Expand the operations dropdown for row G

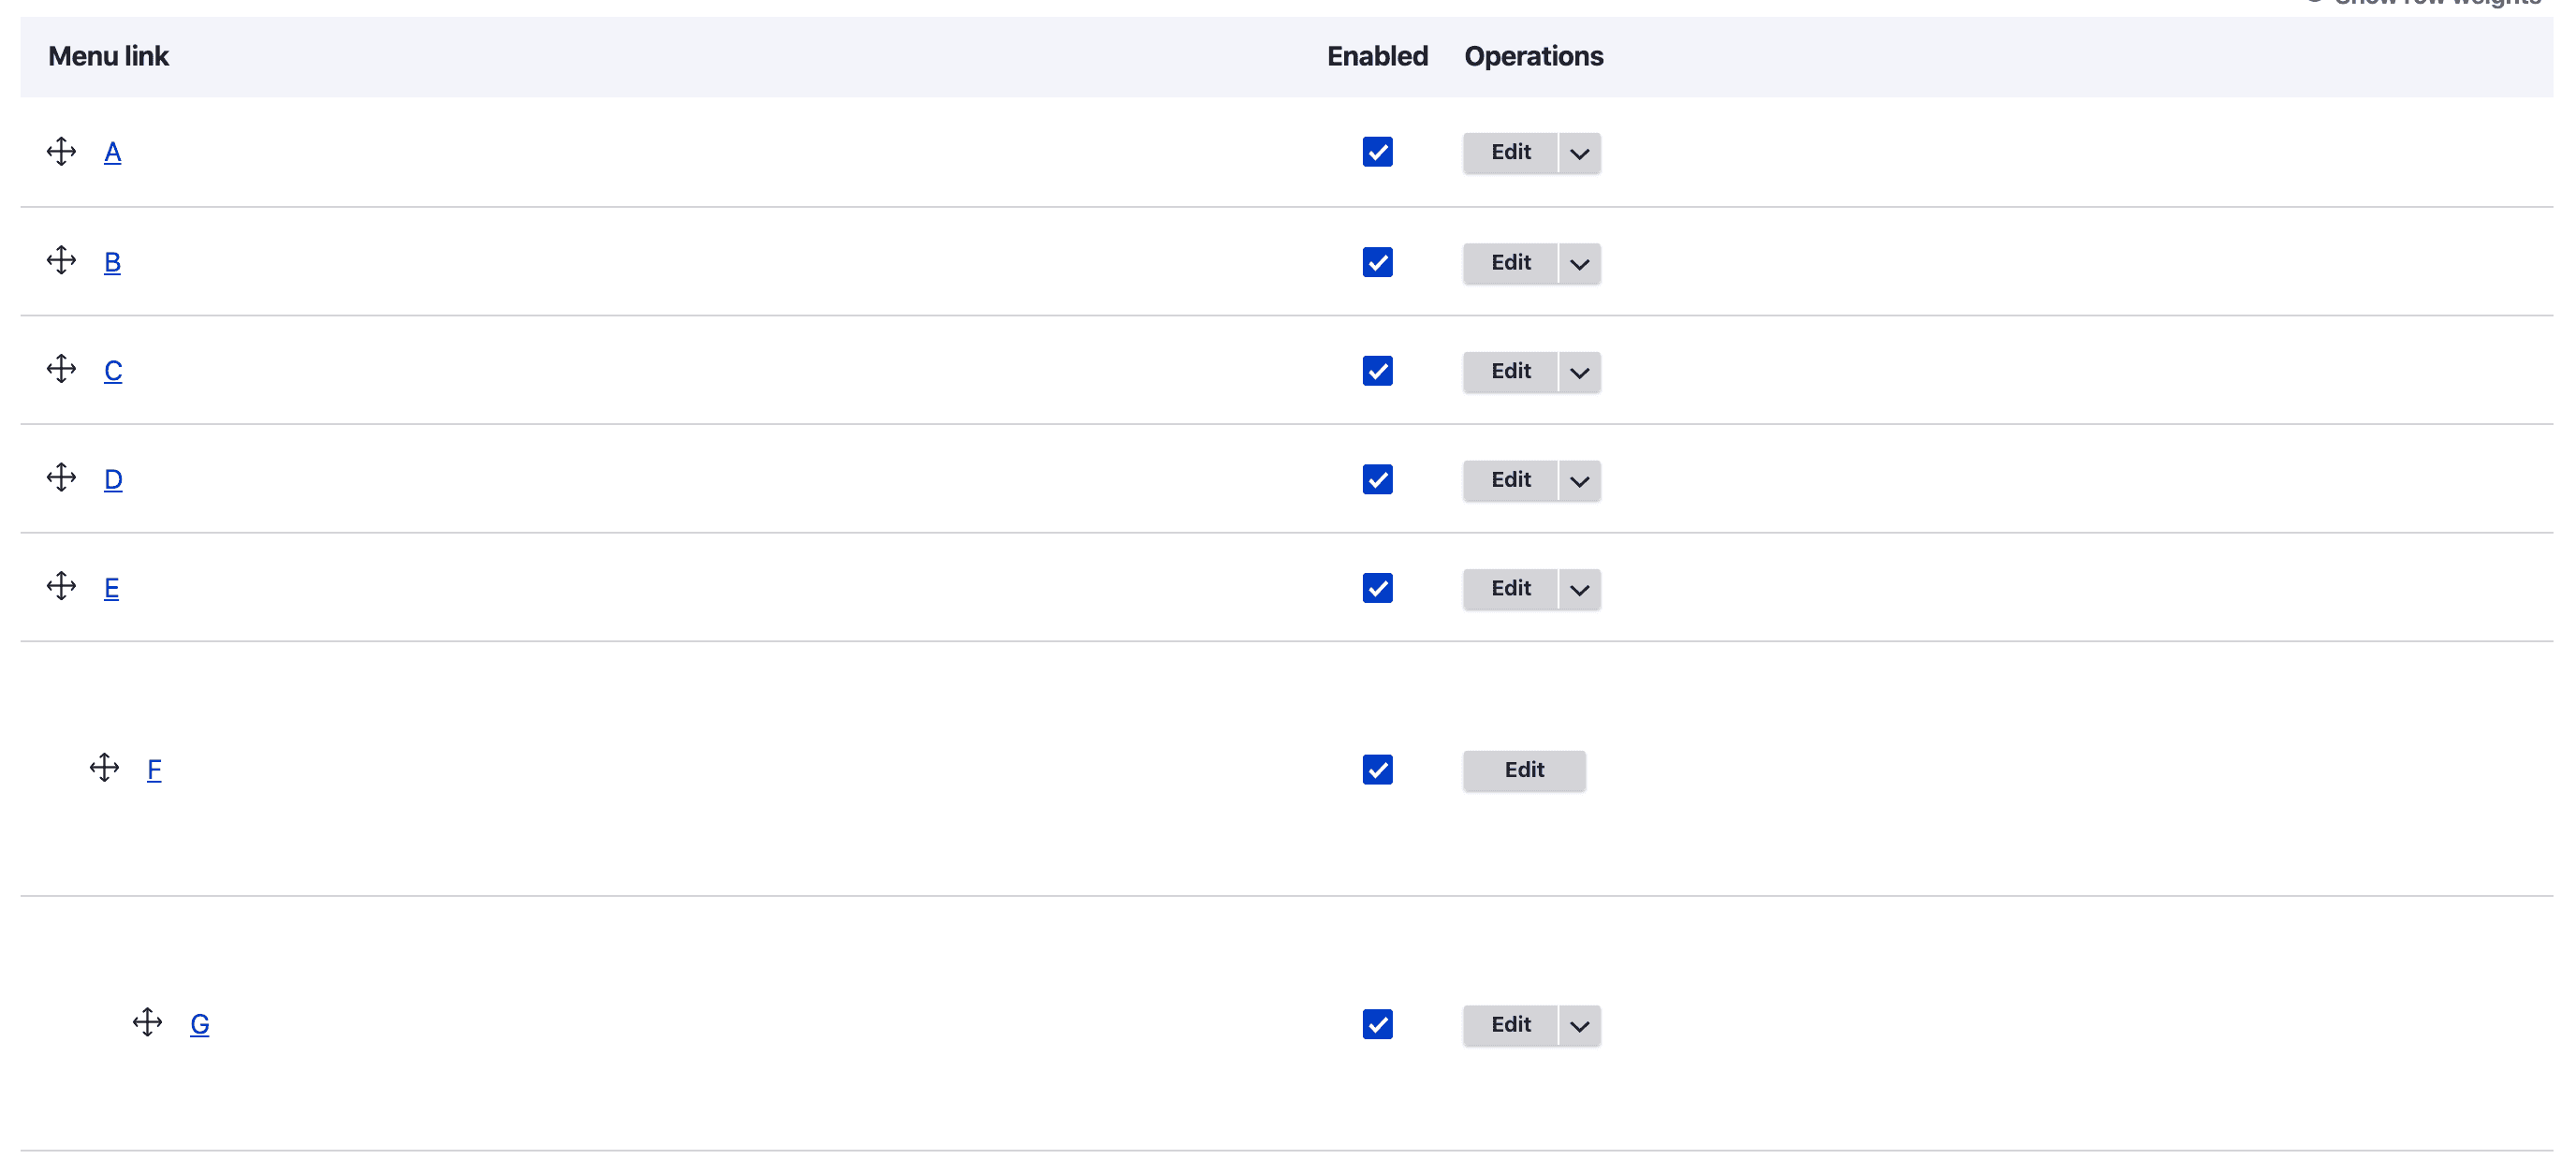click(x=1579, y=1026)
